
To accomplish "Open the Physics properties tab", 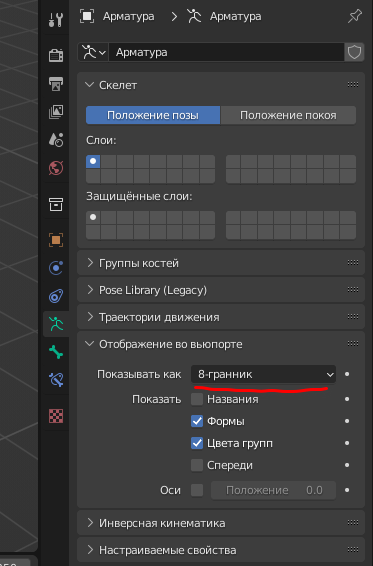I will 56,268.
